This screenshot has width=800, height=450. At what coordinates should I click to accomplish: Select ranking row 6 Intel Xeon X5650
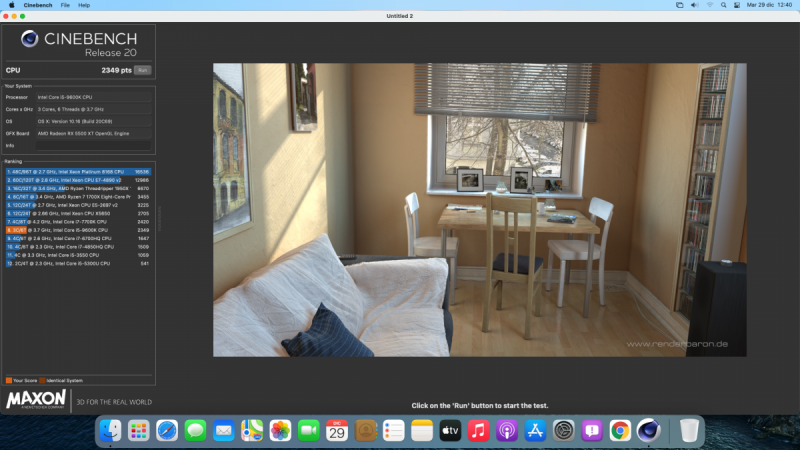78,214
